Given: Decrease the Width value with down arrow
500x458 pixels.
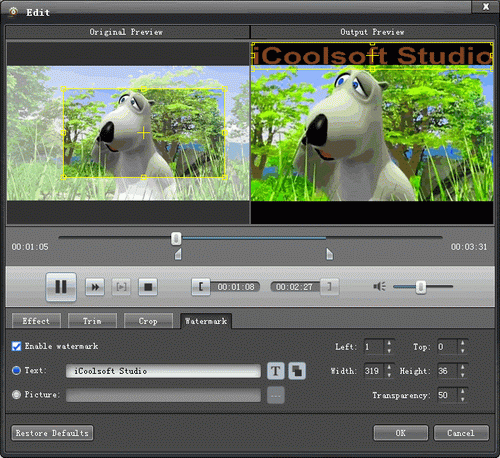Looking at the screenshot, I should pos(389,375).
